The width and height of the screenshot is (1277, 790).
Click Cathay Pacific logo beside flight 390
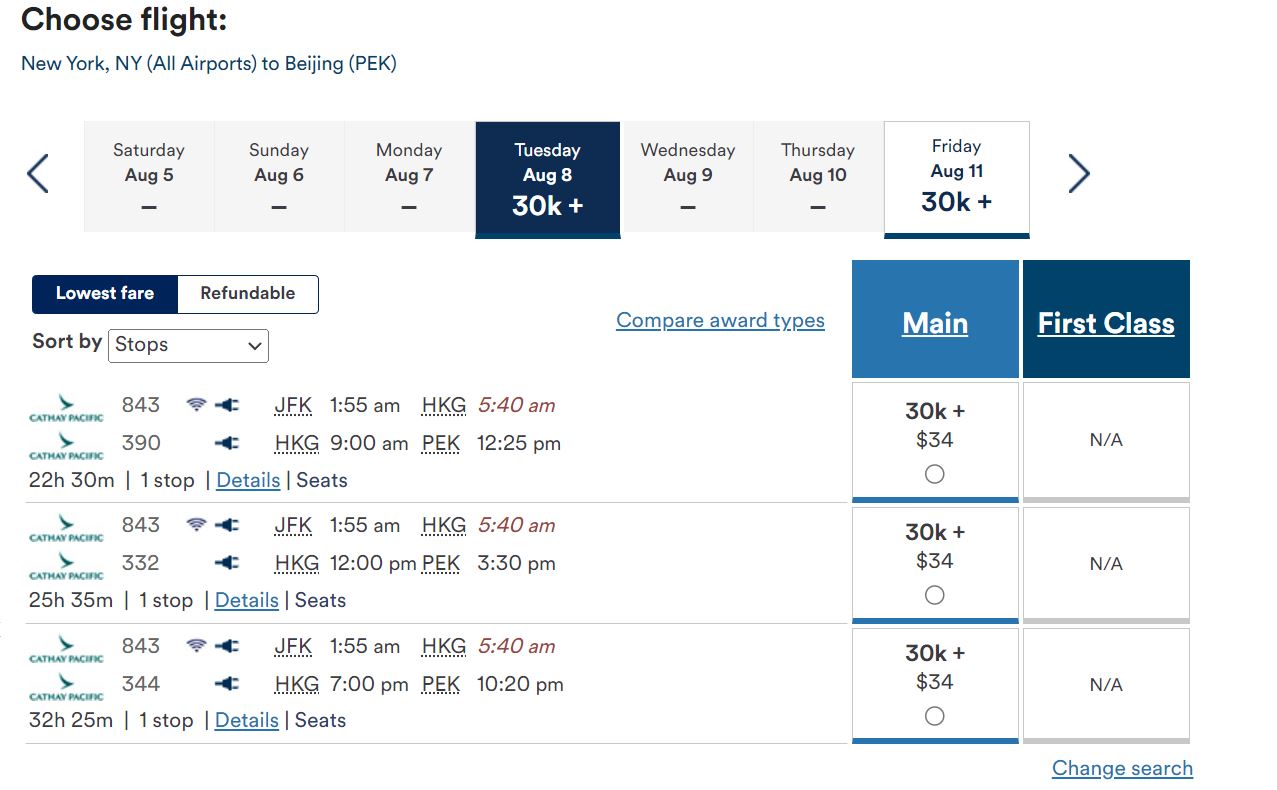[x=66, y=446]
